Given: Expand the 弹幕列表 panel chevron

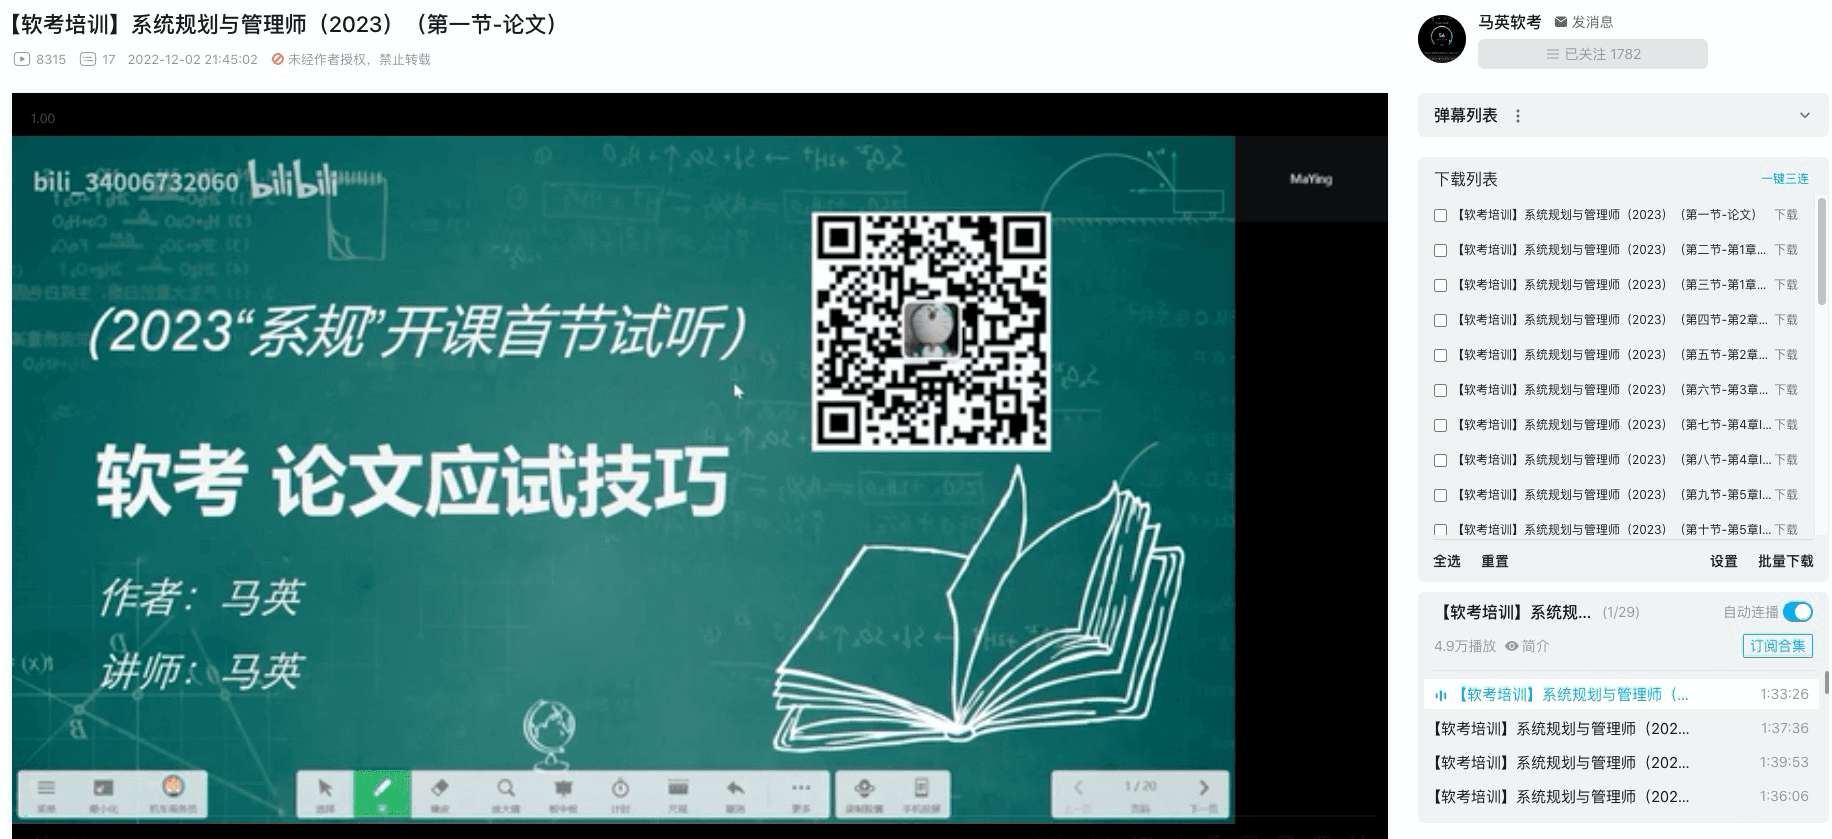Looking at the screenshot, I should [1805, 116].
